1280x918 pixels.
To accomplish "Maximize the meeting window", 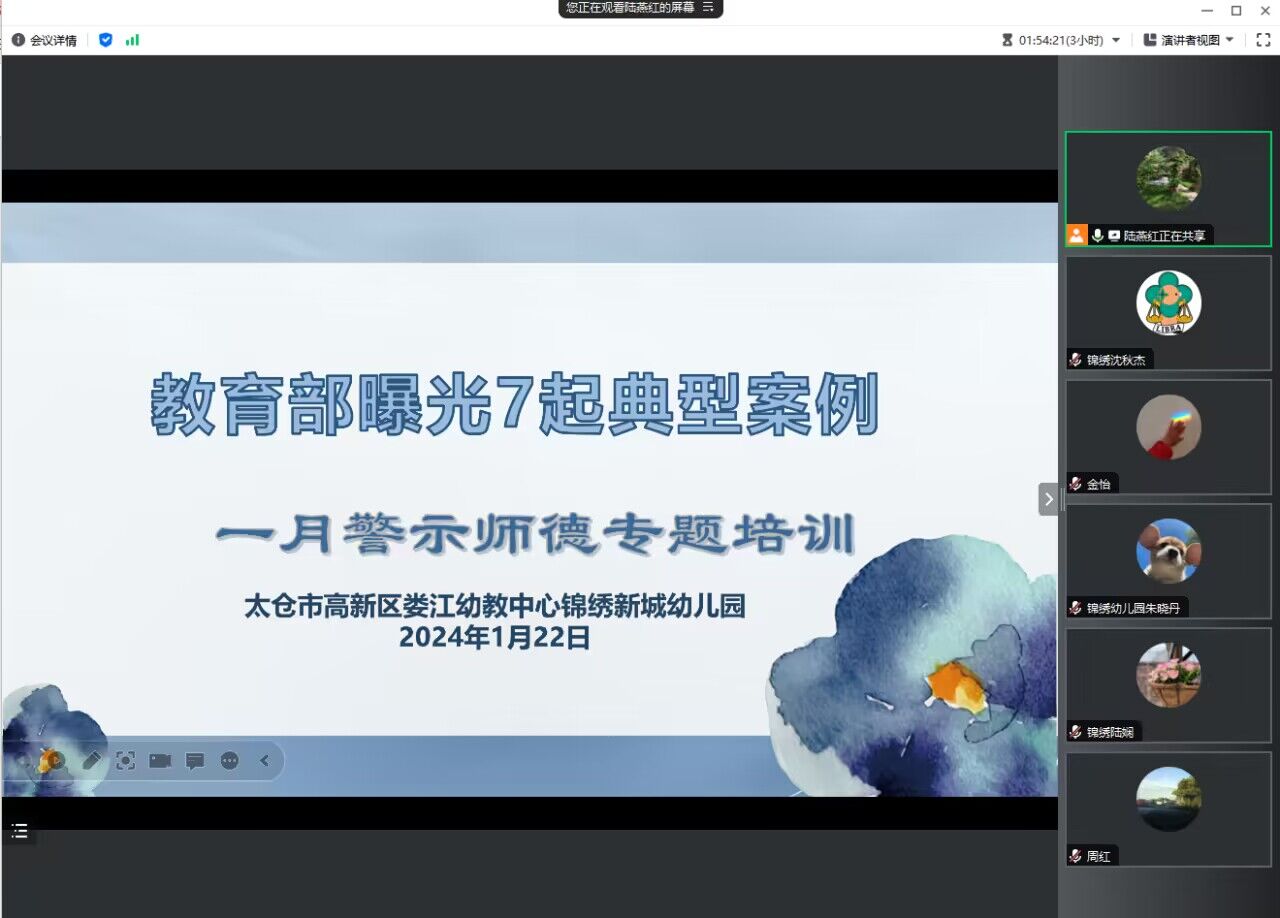I will click(x=1236, y=10).
